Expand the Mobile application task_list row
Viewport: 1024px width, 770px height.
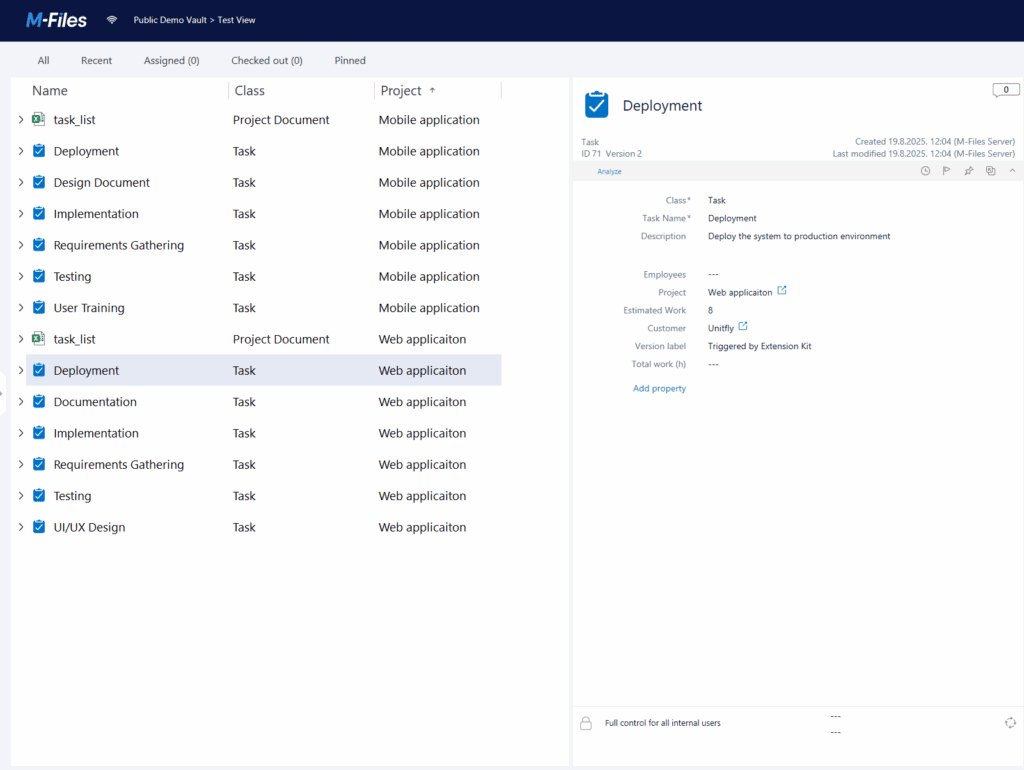pos(21,120)
